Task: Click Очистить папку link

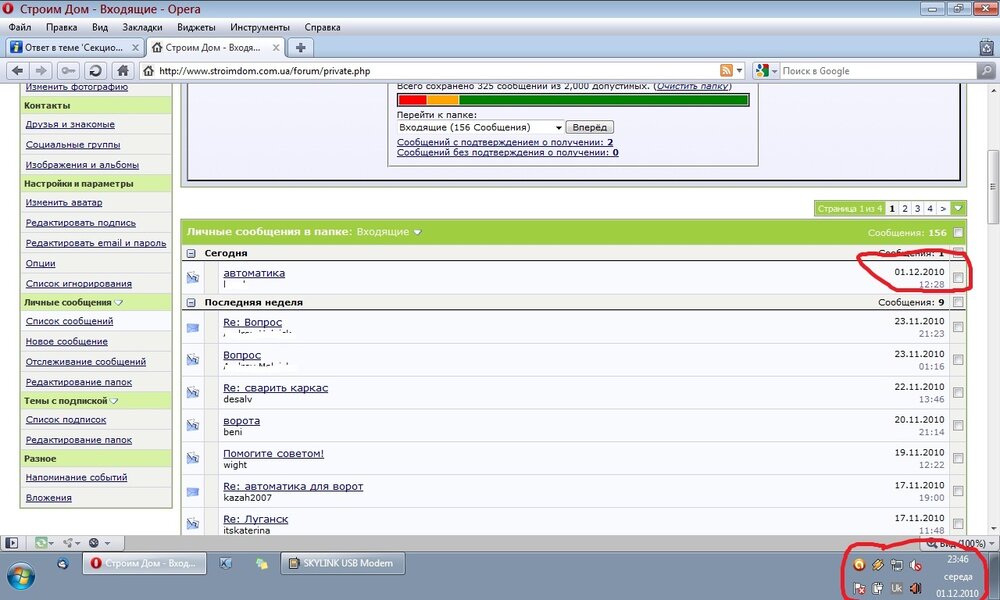Action: point(692,86)
